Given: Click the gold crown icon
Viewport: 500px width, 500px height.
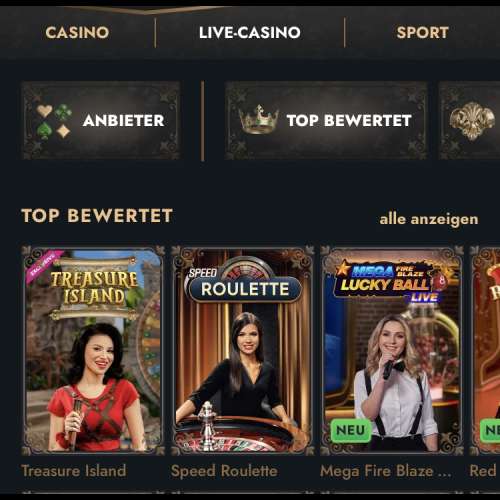Looking at the screenshot, I should [x=259, y=119].
